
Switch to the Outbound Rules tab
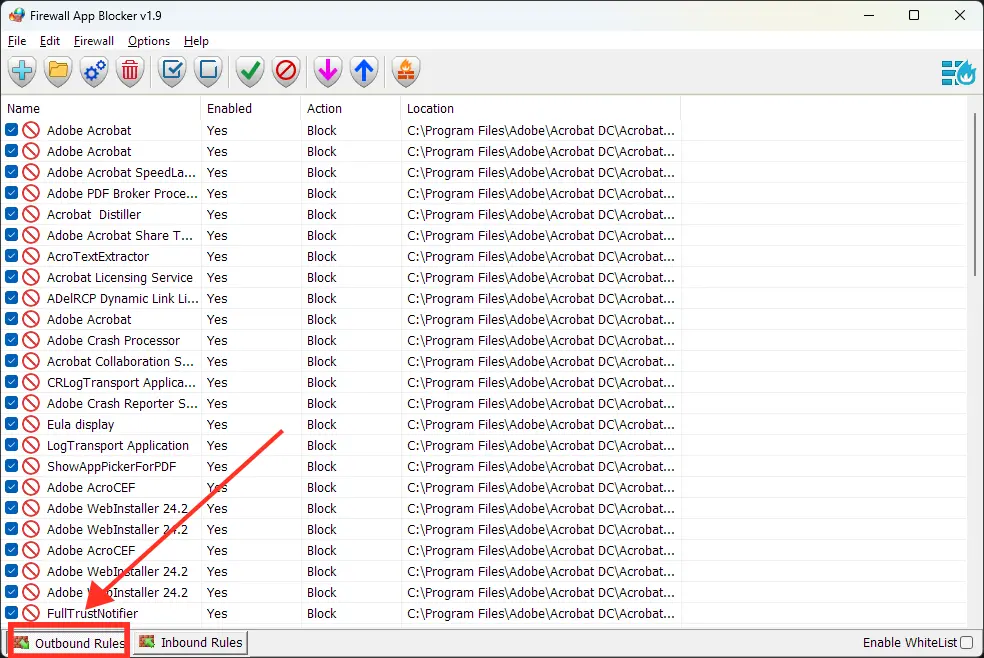coord(69,643)
